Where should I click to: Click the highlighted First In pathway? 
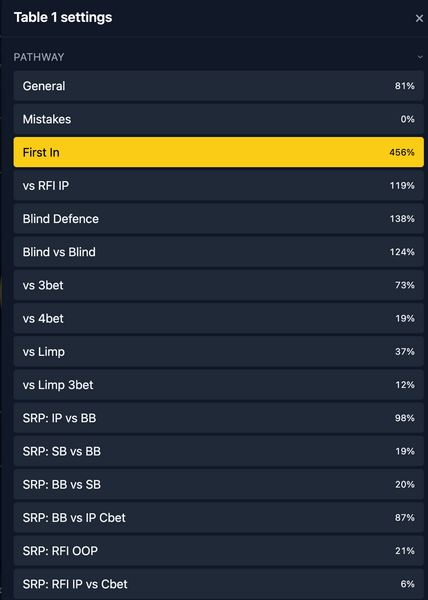(x=218, y=152)
